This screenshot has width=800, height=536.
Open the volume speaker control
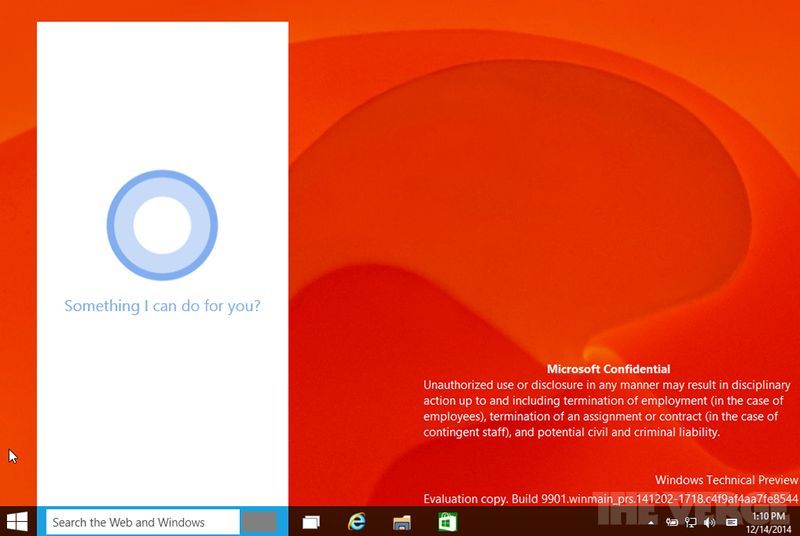709,522
